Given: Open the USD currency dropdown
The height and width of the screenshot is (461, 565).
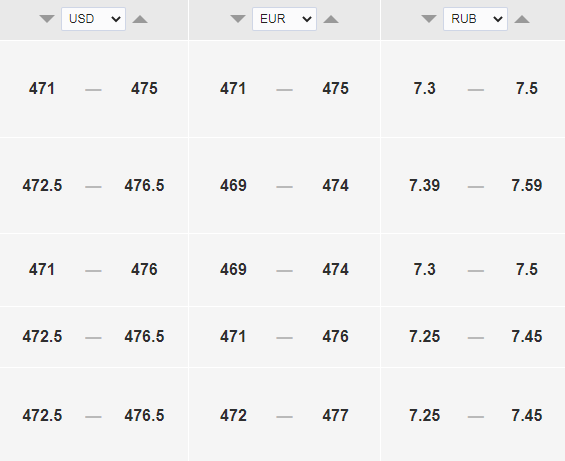Looking at the screenshot, I should [93, 19].
